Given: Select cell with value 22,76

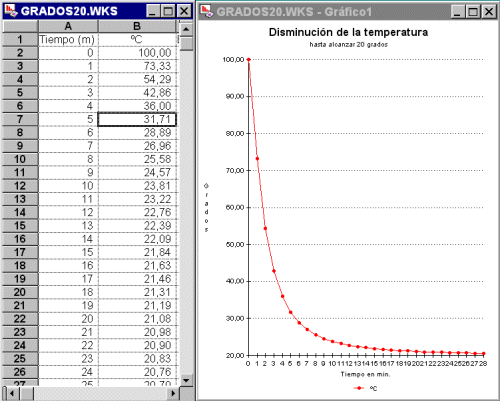Looking at the screenshot, I should [x=137, y=212].
